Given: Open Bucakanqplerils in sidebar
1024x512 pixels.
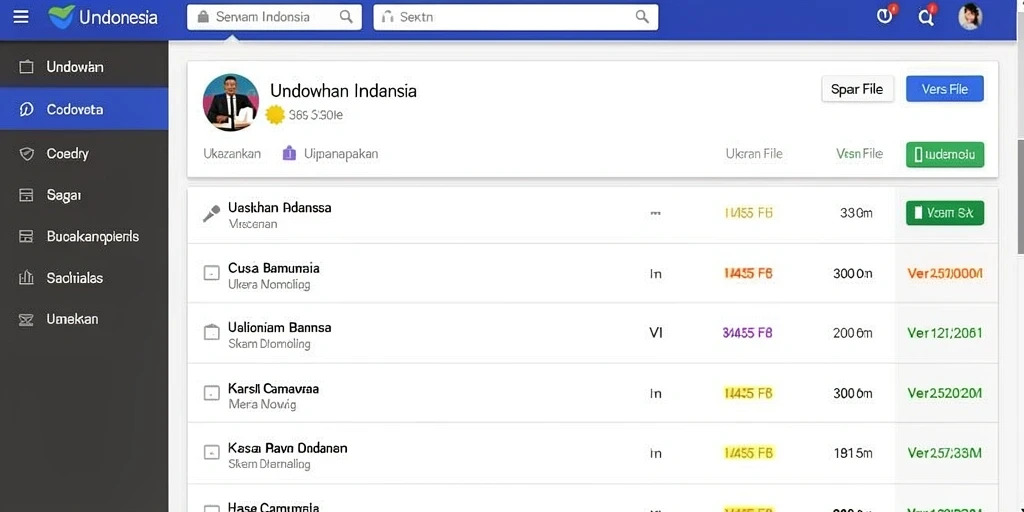Looking at the screenshot, I should (x=84, y=236).
